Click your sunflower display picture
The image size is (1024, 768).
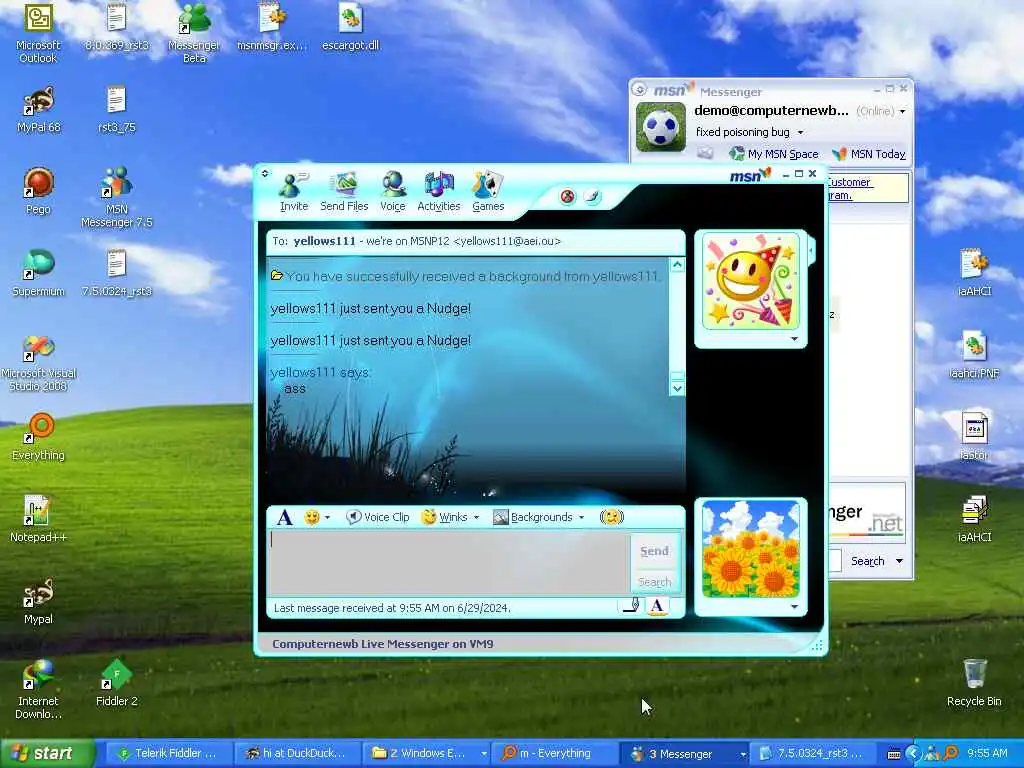click(x=750, y=549)
